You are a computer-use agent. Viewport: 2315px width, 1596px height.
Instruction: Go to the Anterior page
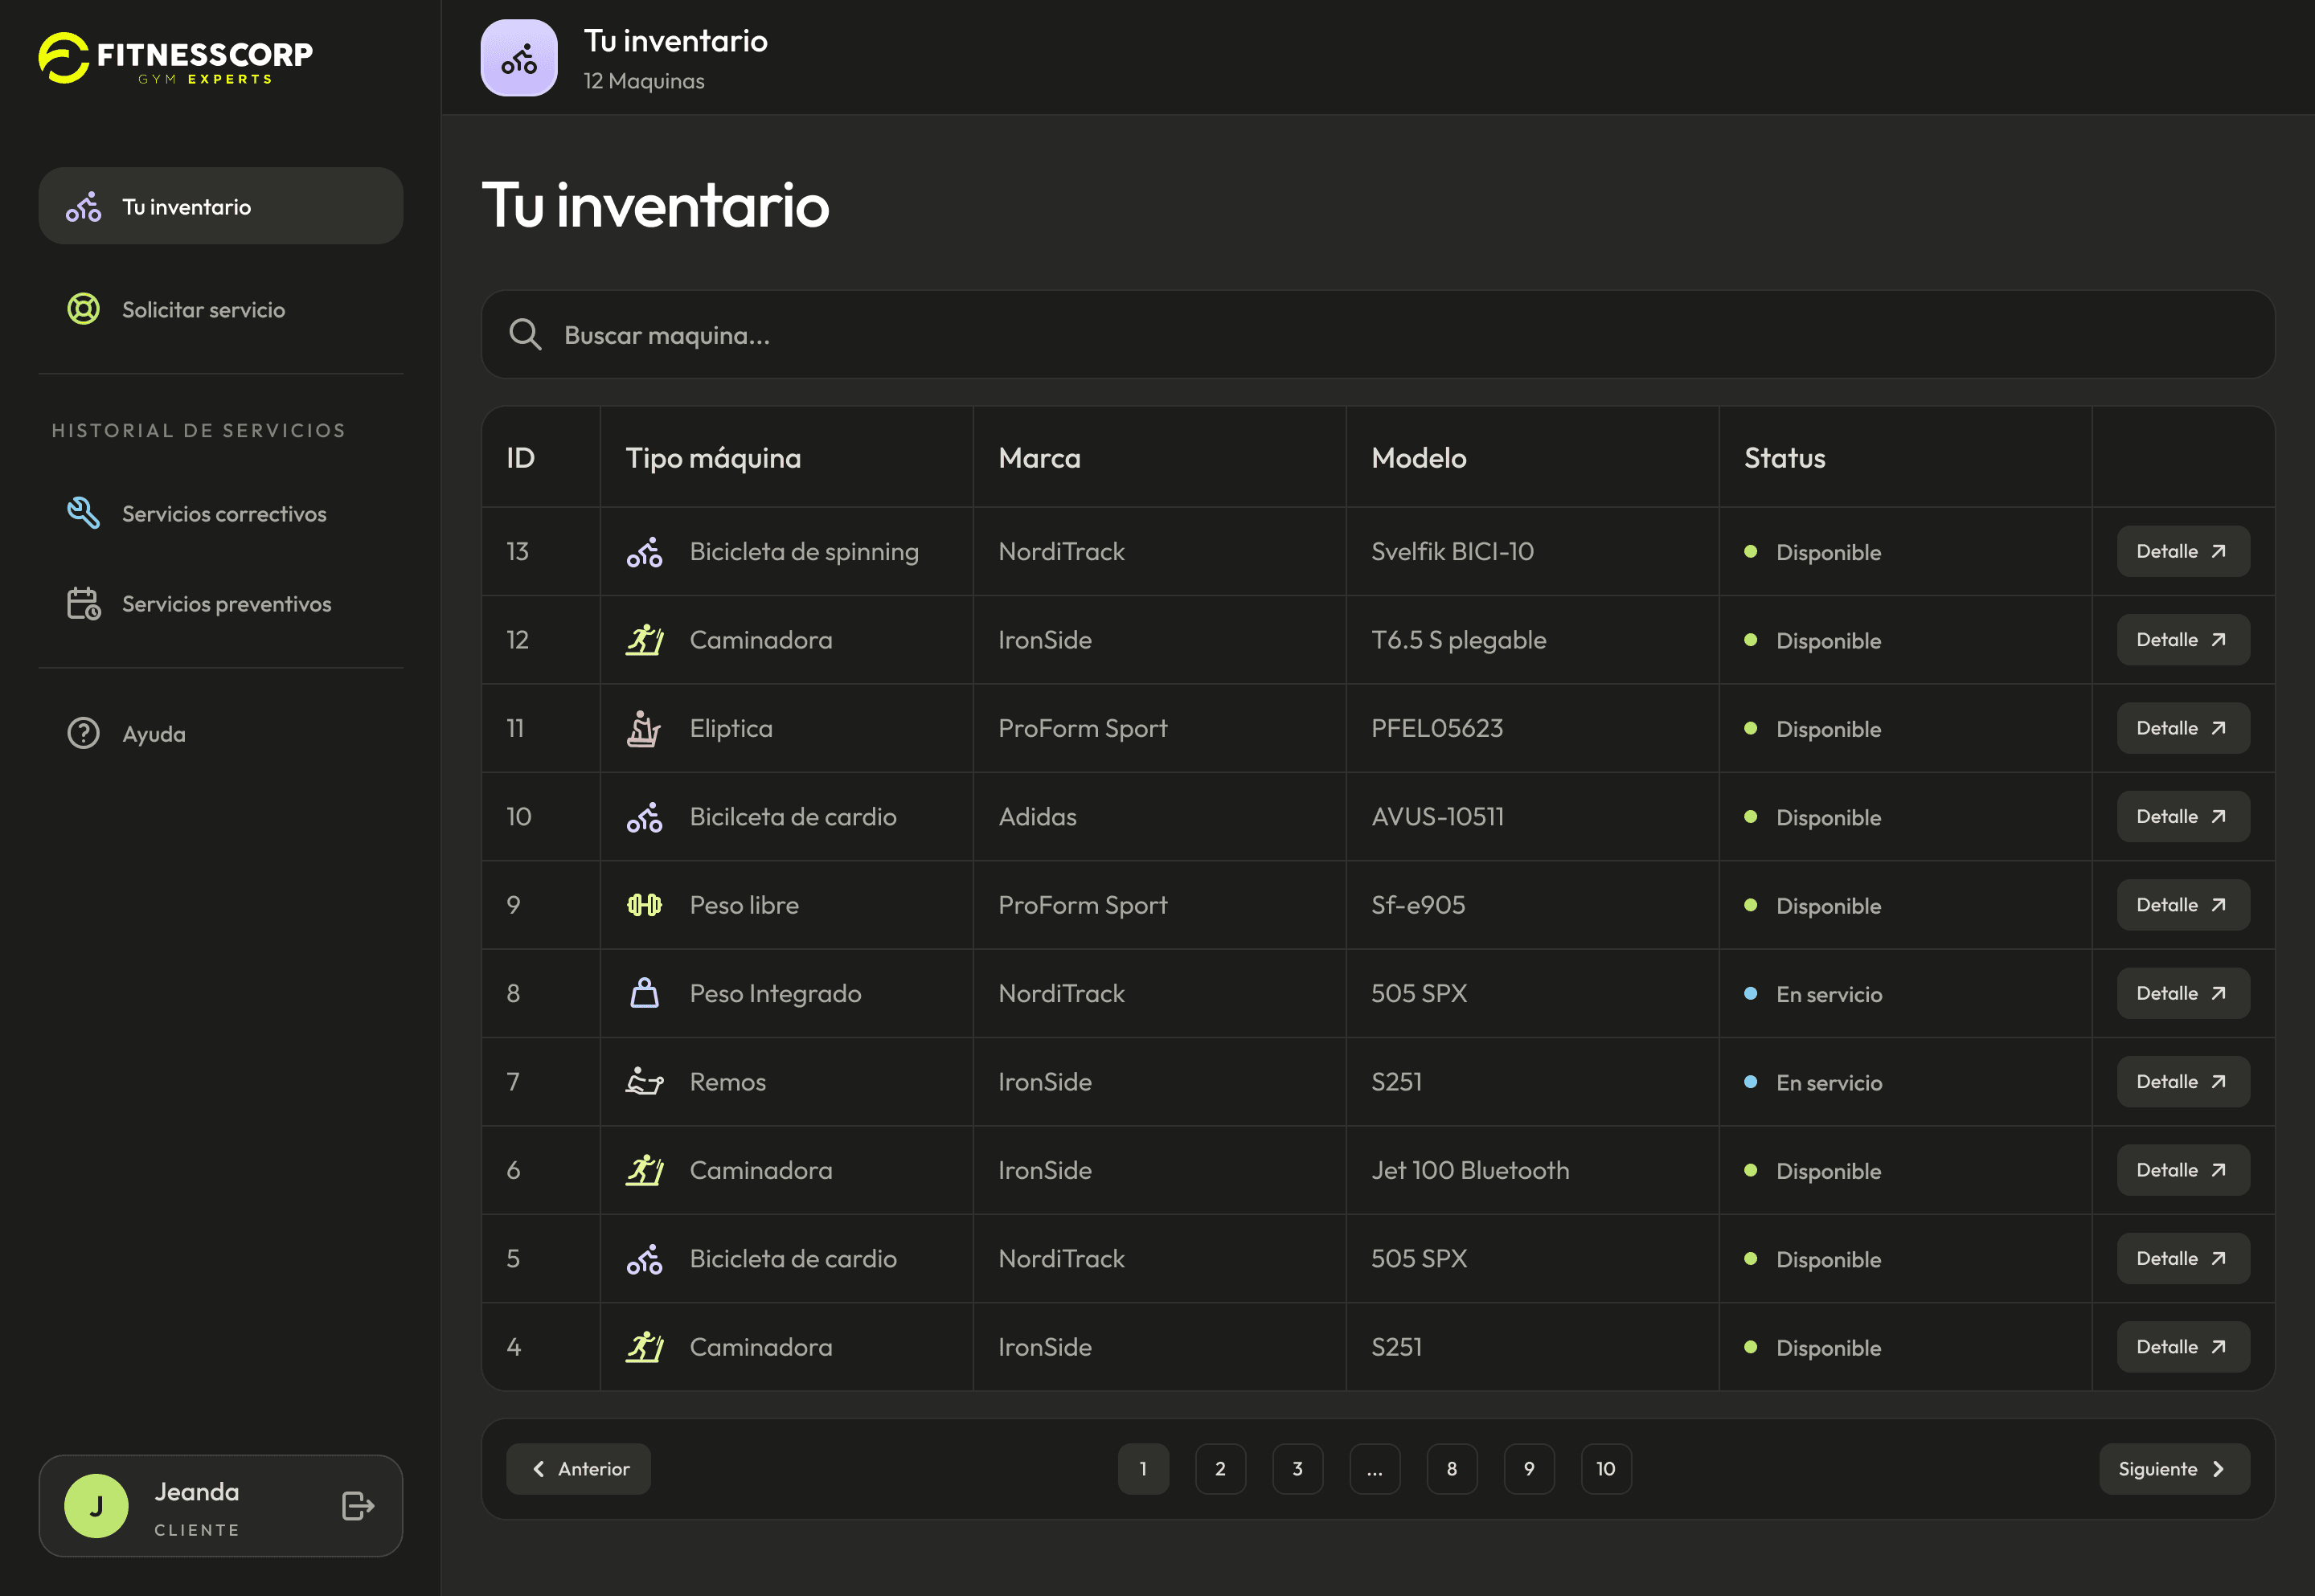[x=578, y=1469]
